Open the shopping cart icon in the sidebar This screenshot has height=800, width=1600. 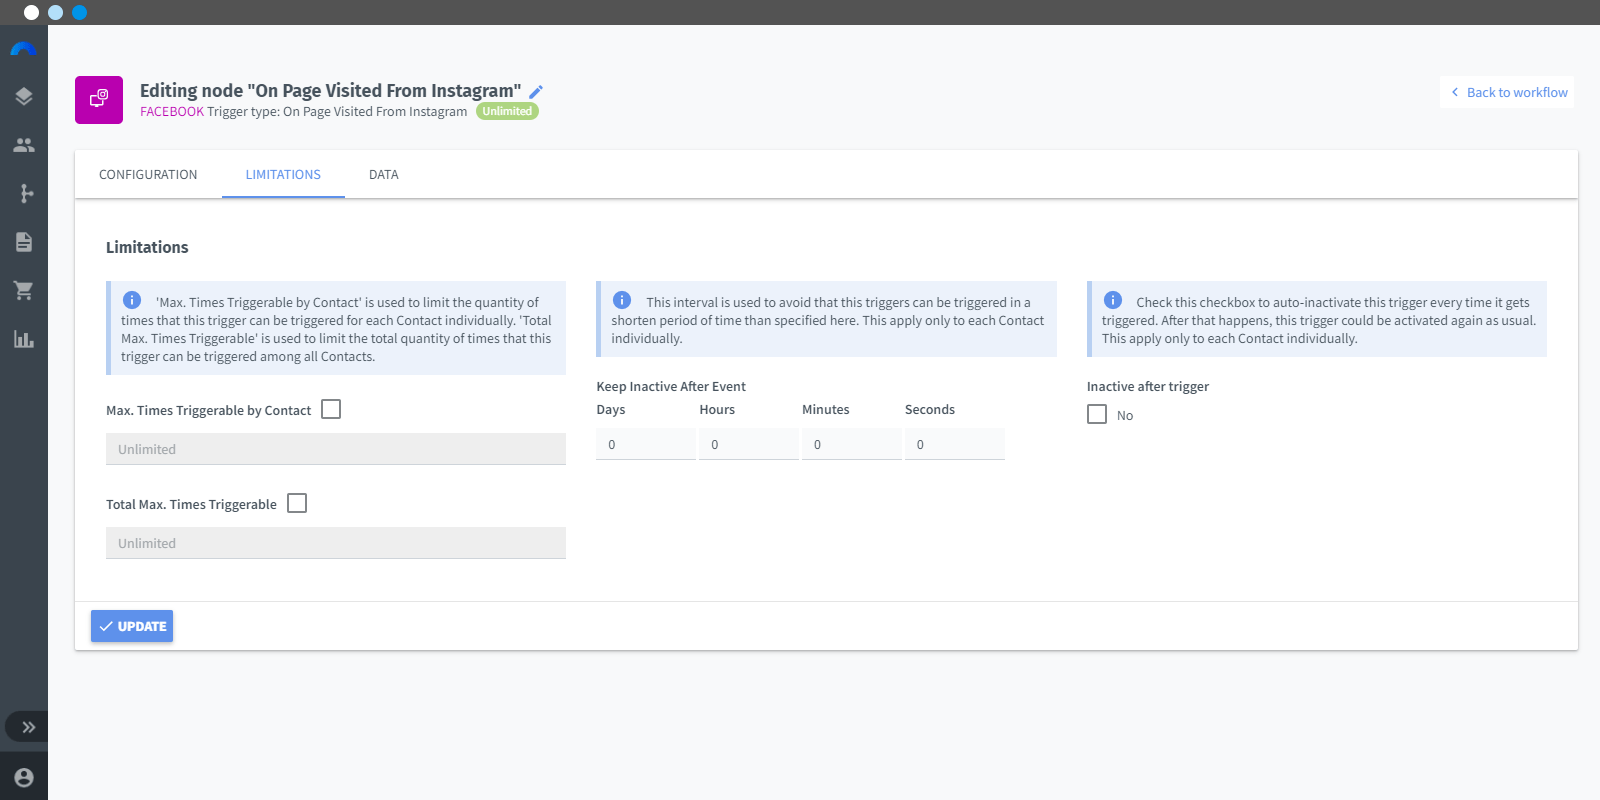pyautogui.click(x=24, y=290)
